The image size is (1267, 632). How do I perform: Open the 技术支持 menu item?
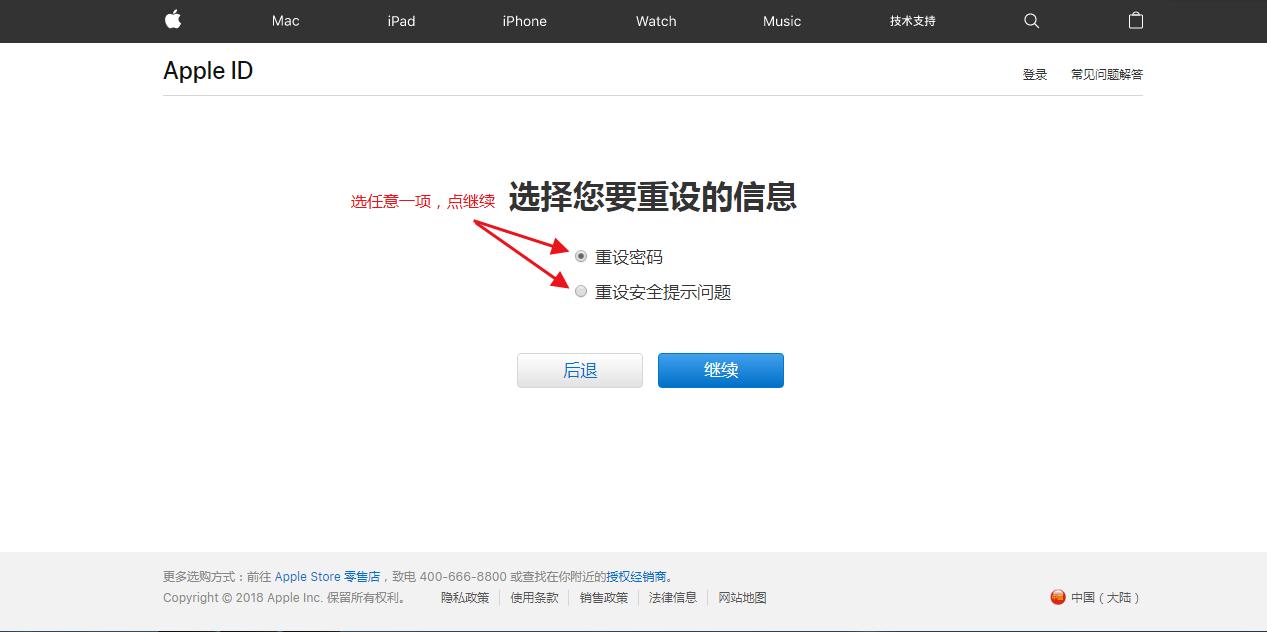913,21
